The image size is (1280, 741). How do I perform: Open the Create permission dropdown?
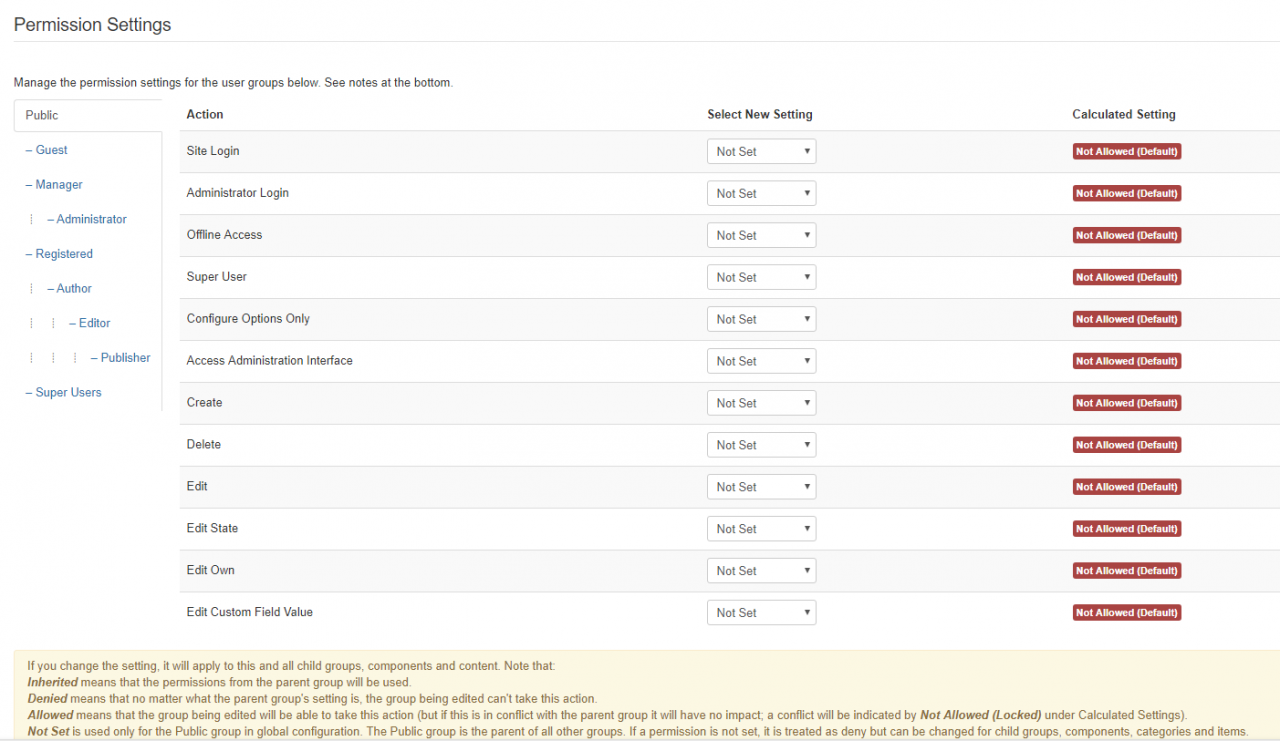pos(761,404)
